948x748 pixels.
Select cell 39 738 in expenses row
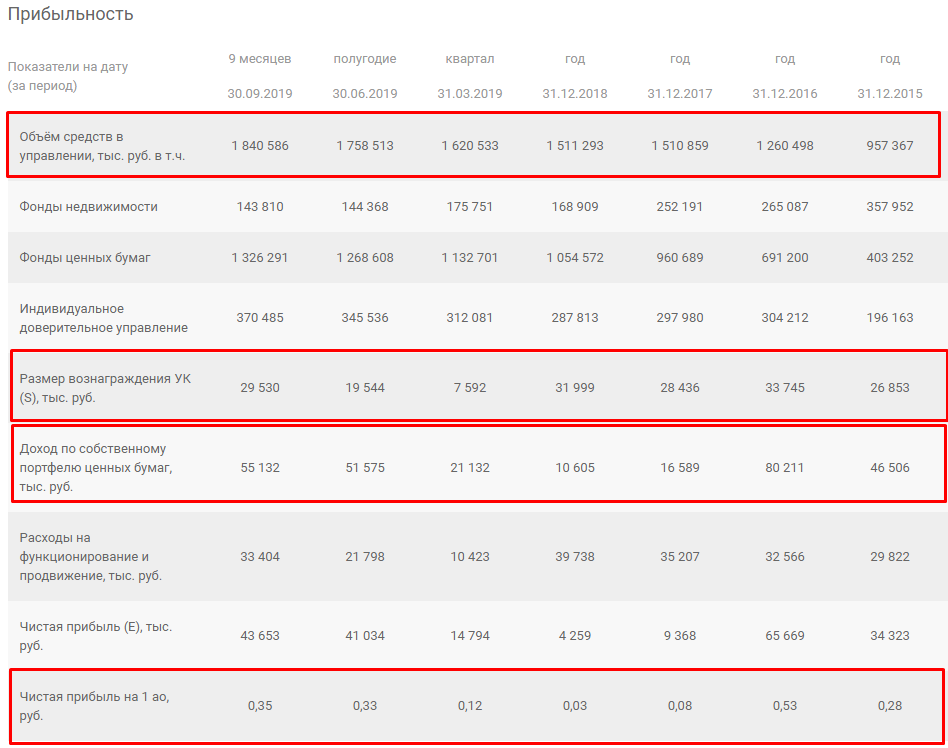[575, 556]
